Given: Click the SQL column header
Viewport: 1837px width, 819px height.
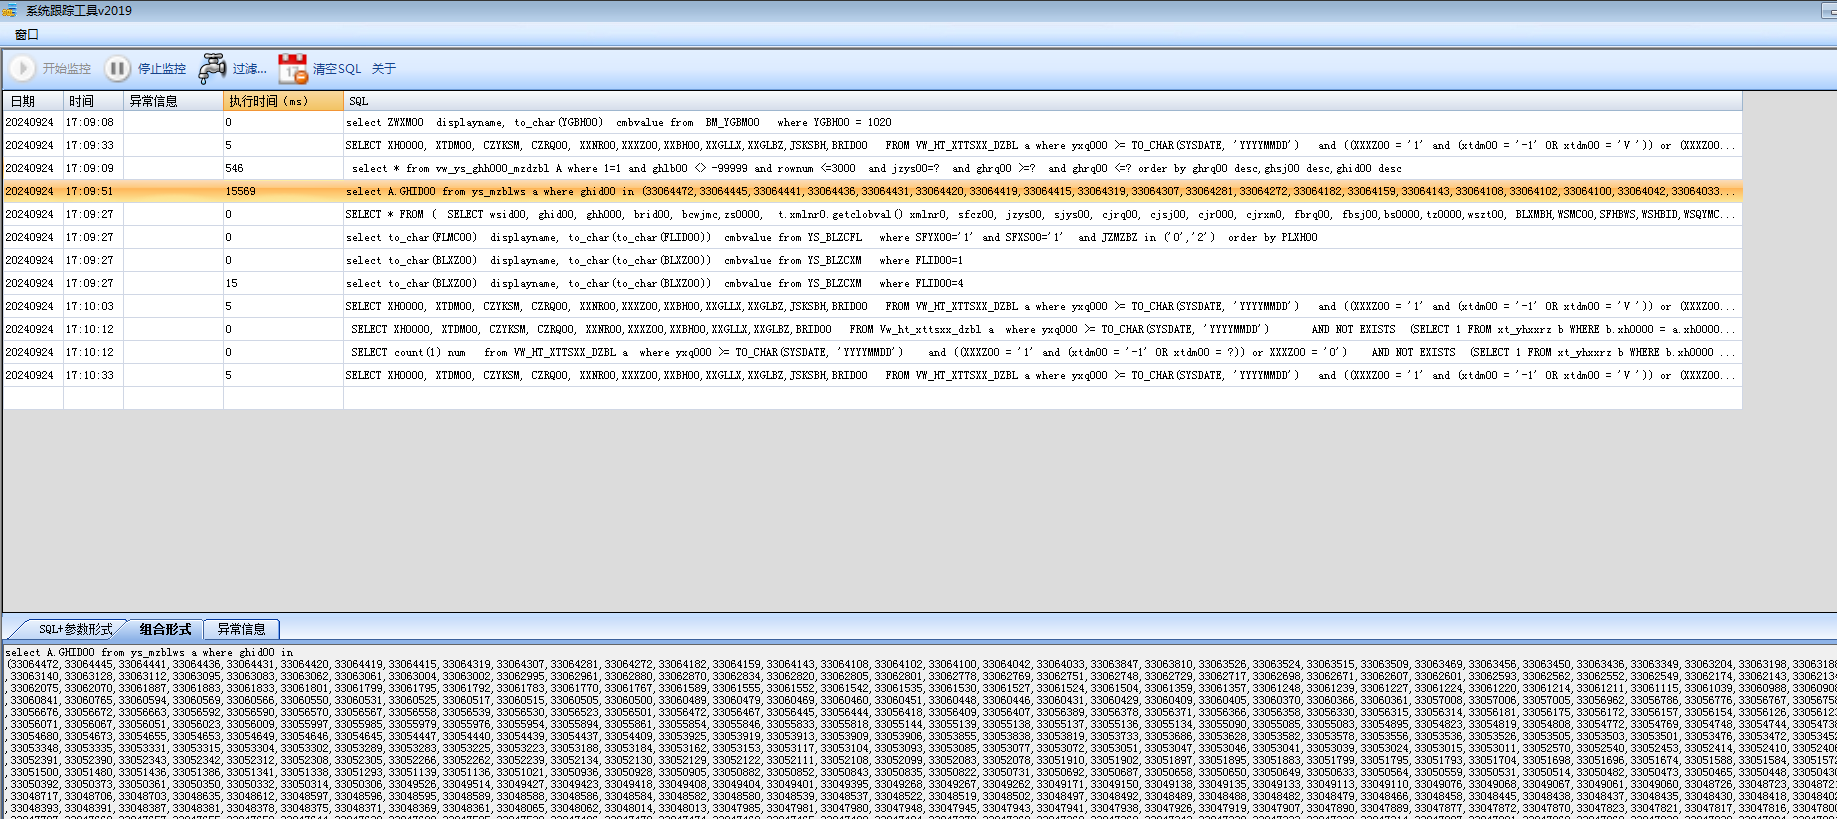Looking at the screenshot, I should (1042, 101).
